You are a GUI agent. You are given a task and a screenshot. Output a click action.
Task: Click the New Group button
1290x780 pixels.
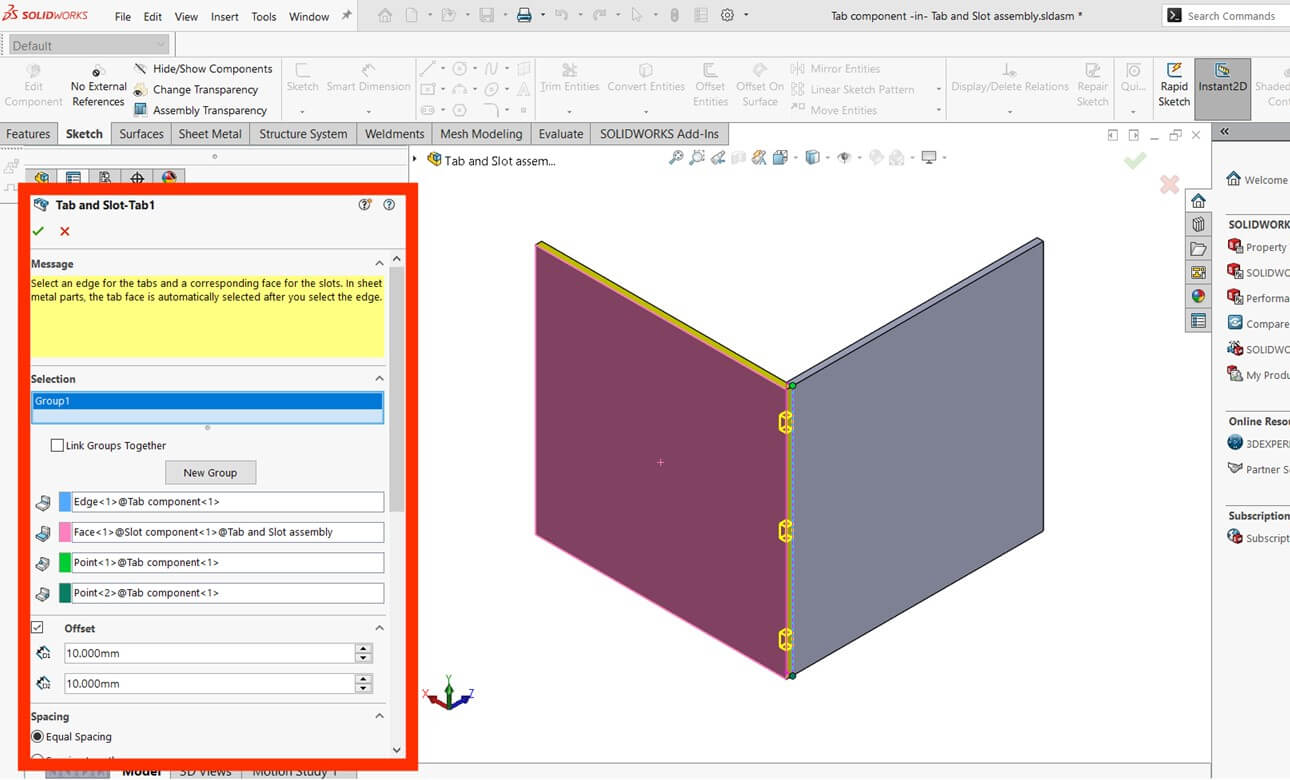(210, 472)
